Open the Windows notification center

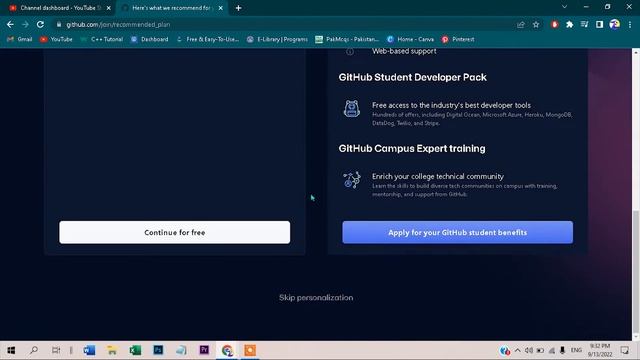pyautogui.click(x=624, y=350)
